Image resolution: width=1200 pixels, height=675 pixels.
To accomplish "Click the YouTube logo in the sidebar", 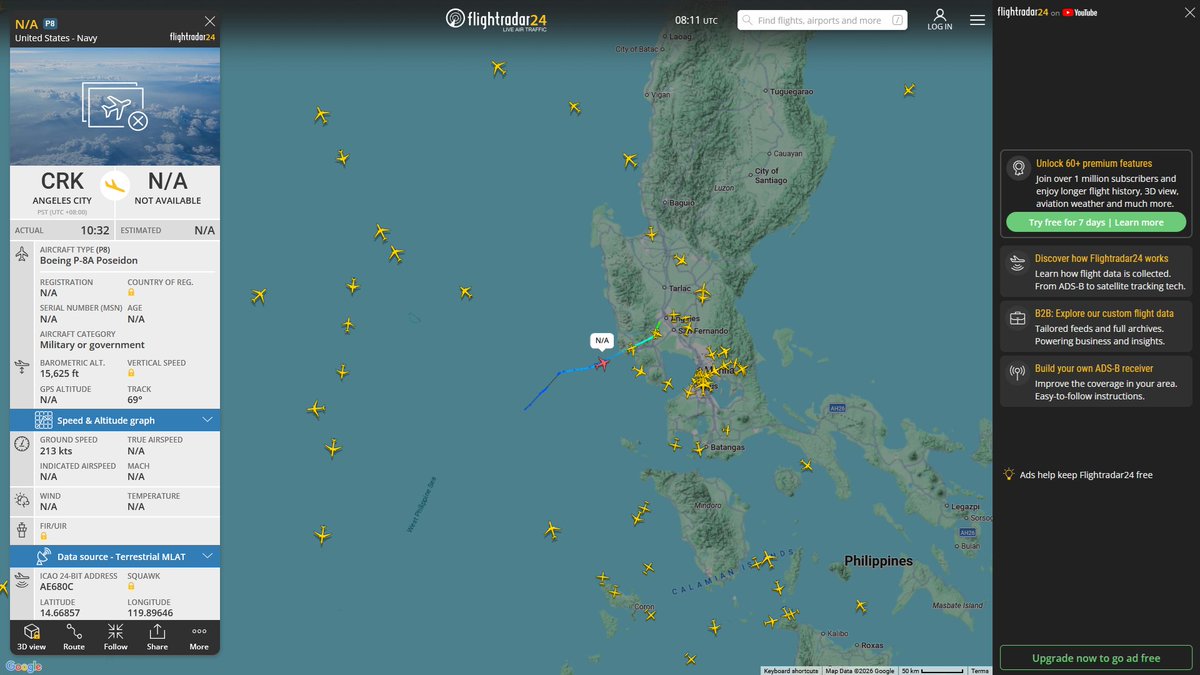I will [1080, 12].
